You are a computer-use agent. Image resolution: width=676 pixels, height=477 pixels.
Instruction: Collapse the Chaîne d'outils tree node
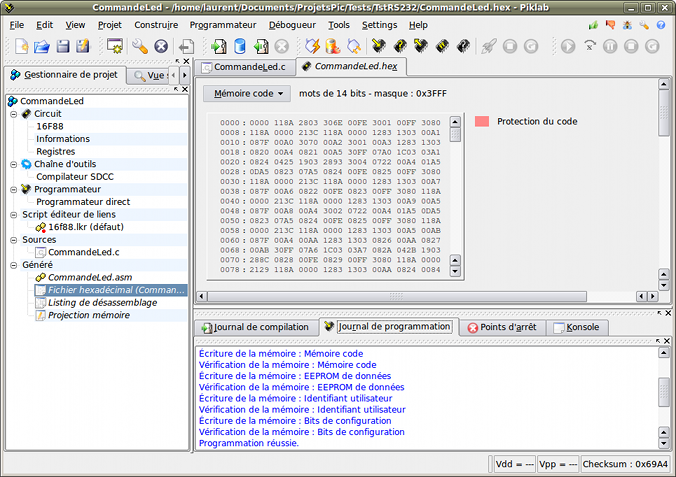coord(14,164)
